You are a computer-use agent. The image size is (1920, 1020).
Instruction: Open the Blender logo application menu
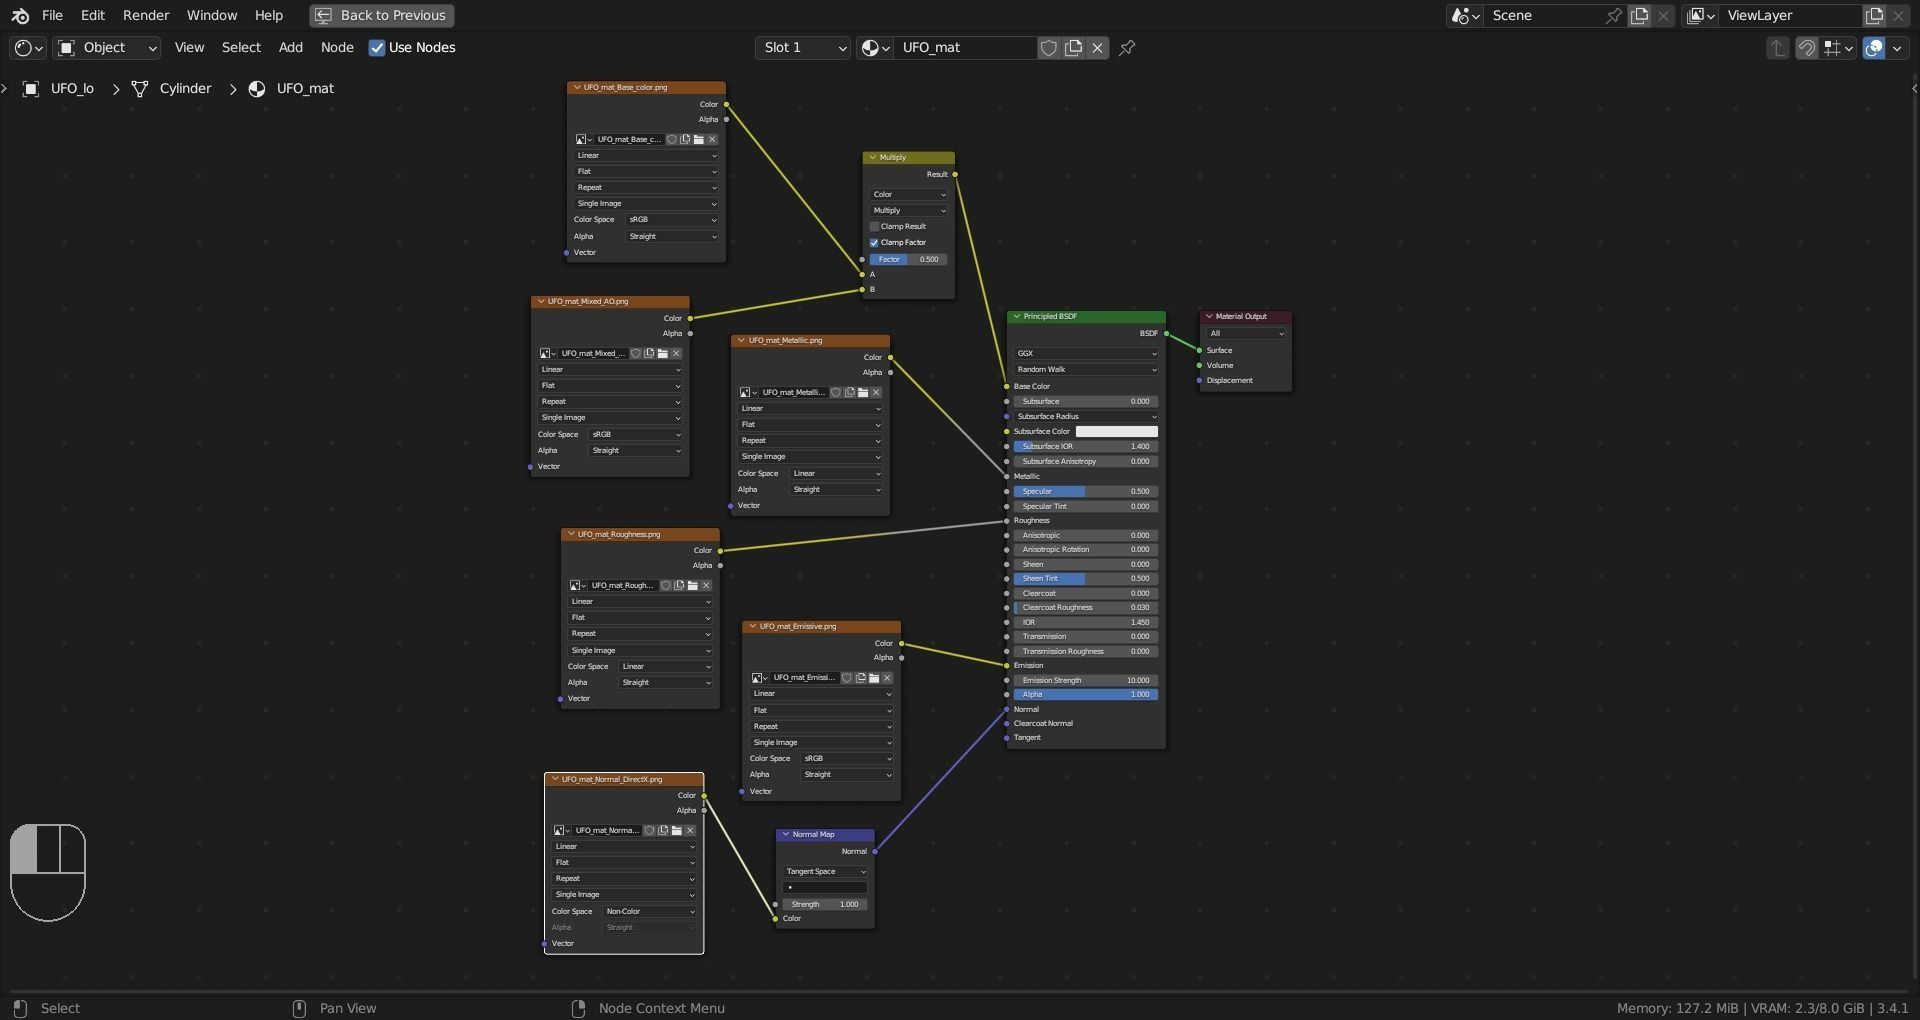[x=20, y=16]
